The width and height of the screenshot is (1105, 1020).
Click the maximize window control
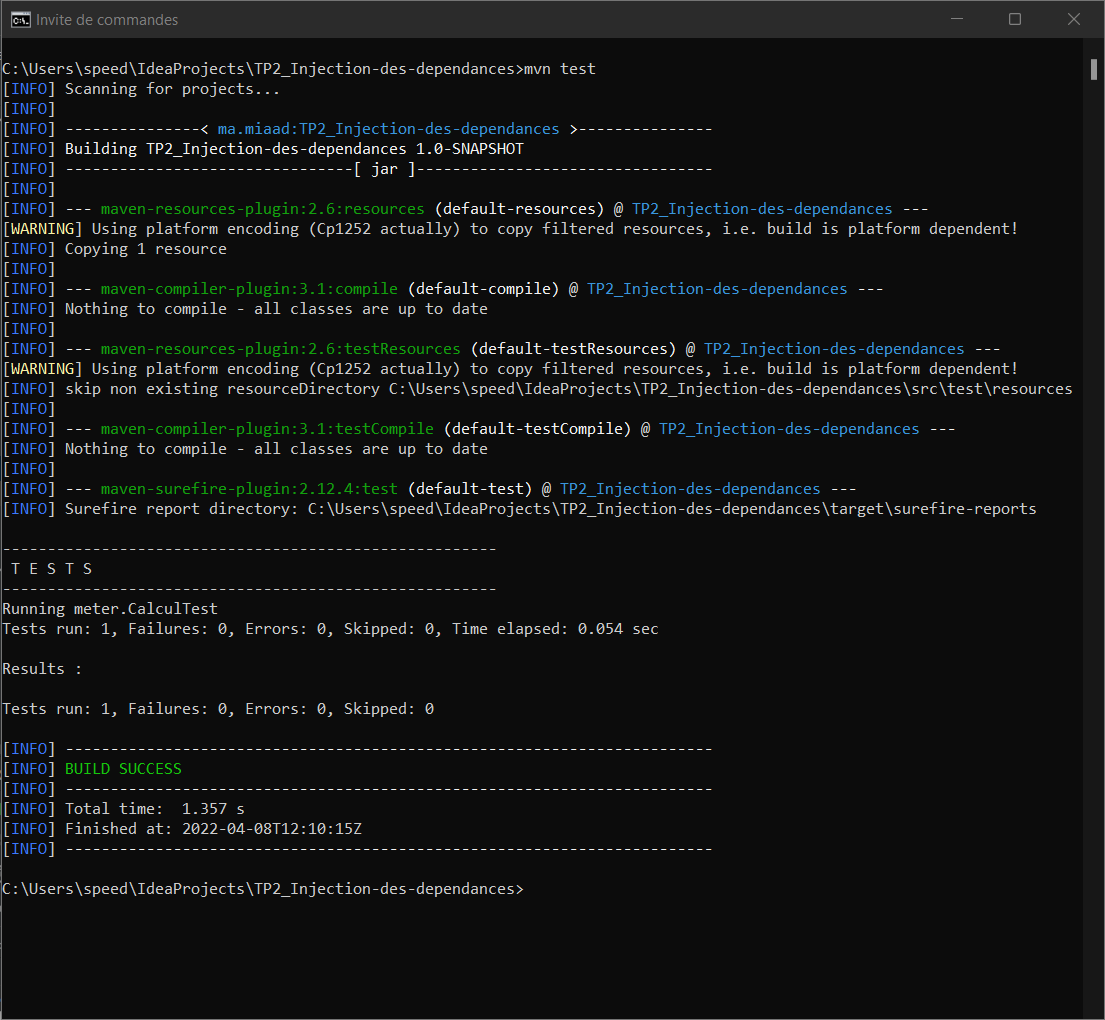coord(1015,19)
